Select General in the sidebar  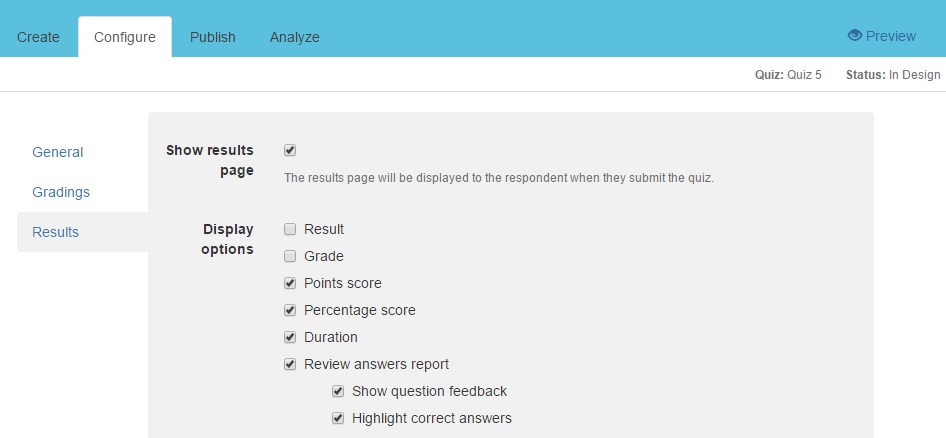58,152
